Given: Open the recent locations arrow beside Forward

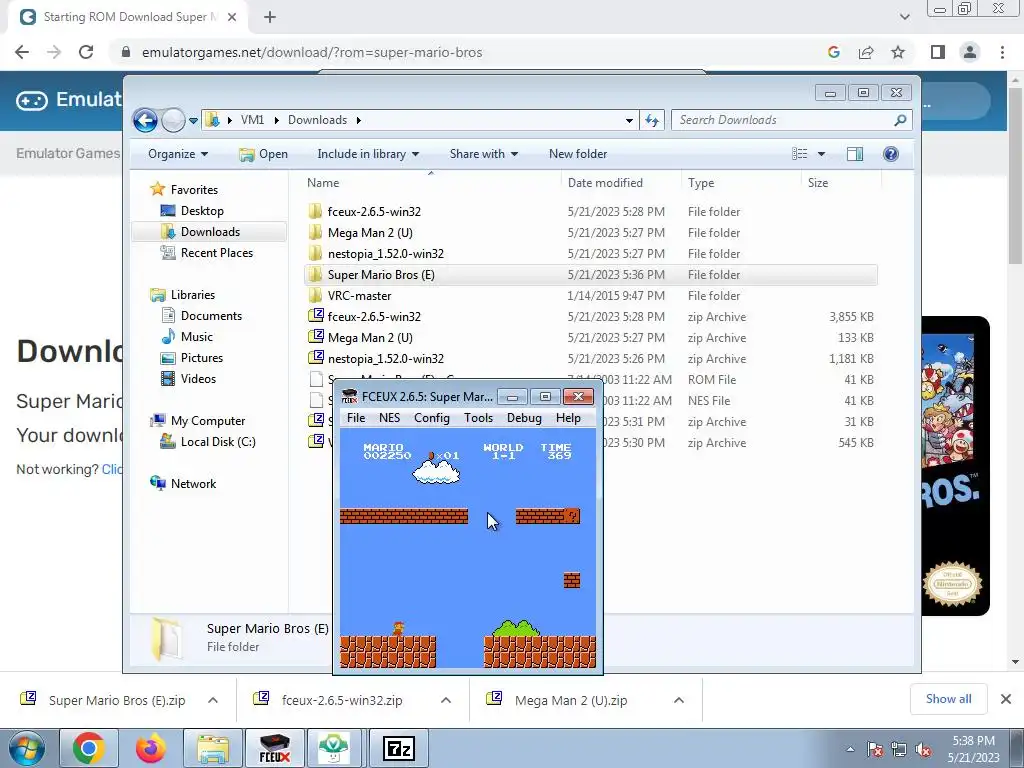Looking at the screenshot, I should (x=193, y=121).
